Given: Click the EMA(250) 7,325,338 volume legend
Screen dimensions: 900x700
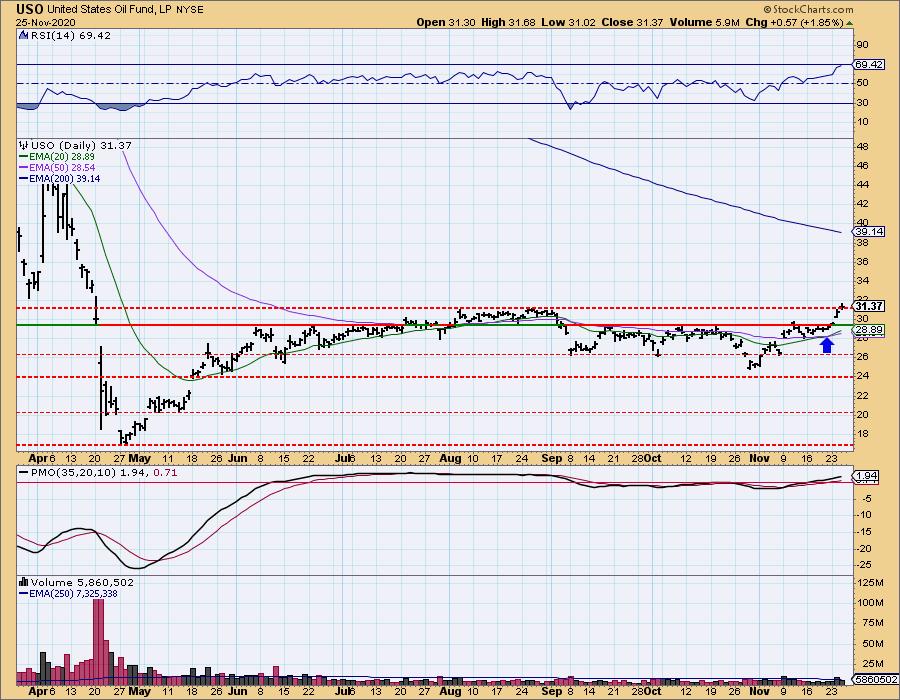Looking at the screenshot, I should [x=68, y=593].
